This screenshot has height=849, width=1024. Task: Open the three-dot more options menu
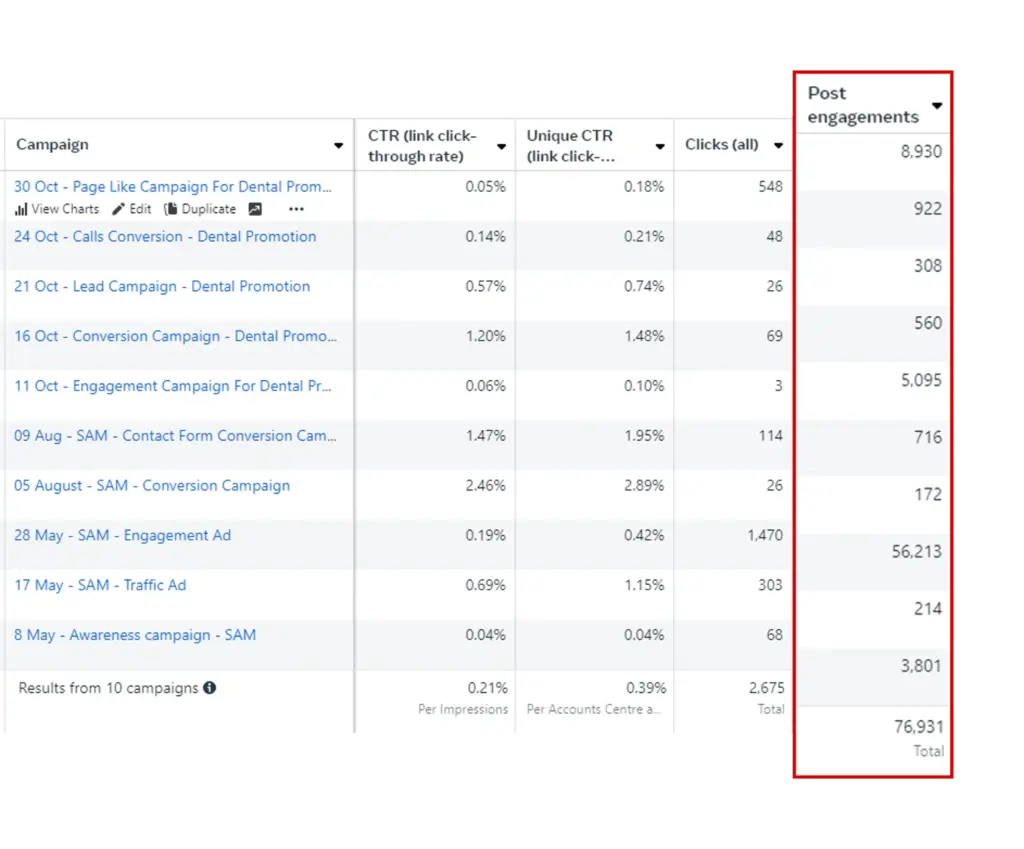pyautogui.click(x=296, y=209)
